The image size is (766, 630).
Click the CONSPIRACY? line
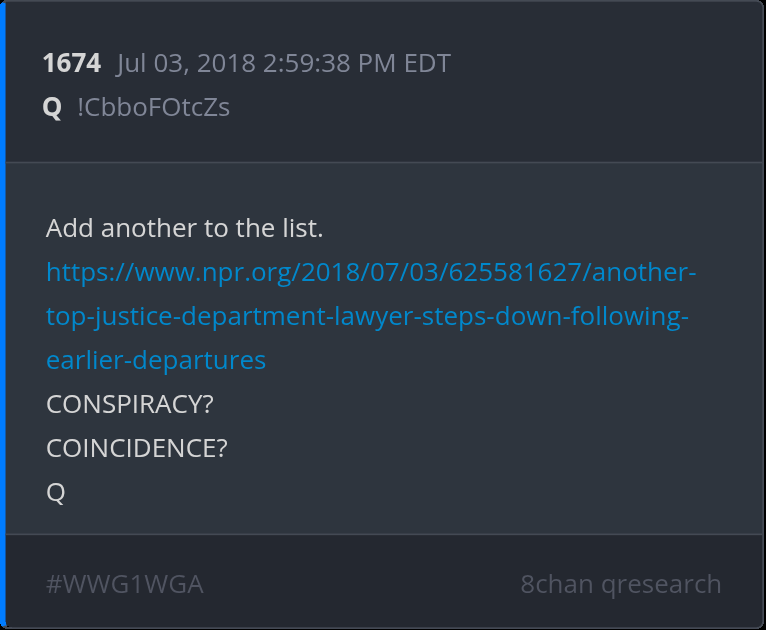click(130, 404)
